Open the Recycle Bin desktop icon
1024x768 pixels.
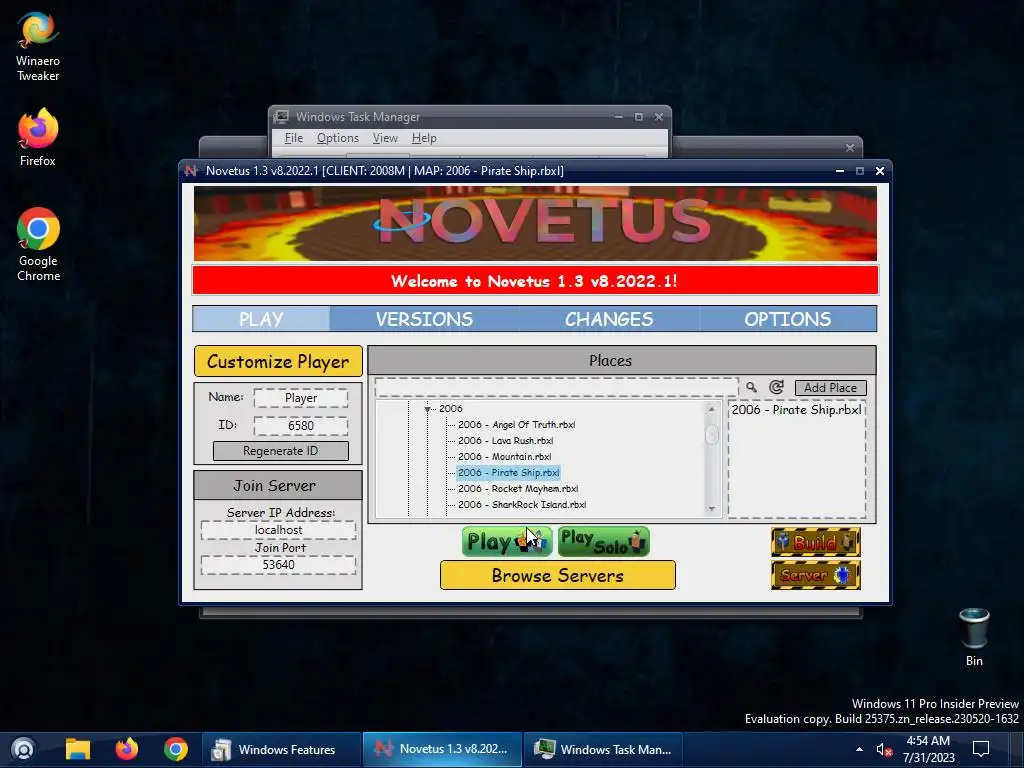974,637
